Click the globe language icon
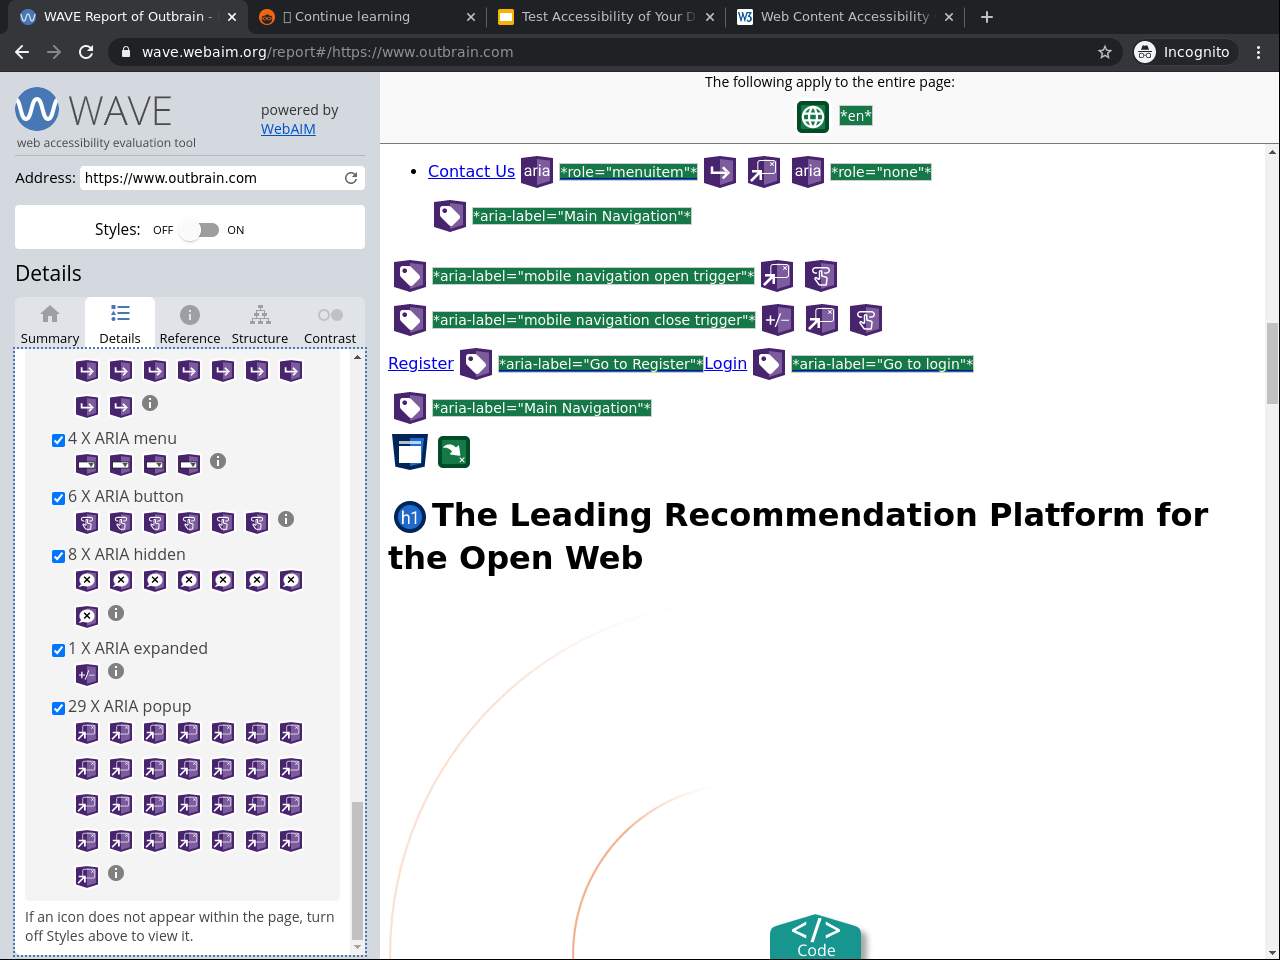The height and width of the screenshot is (960, 1280). [x=813, y=117]
